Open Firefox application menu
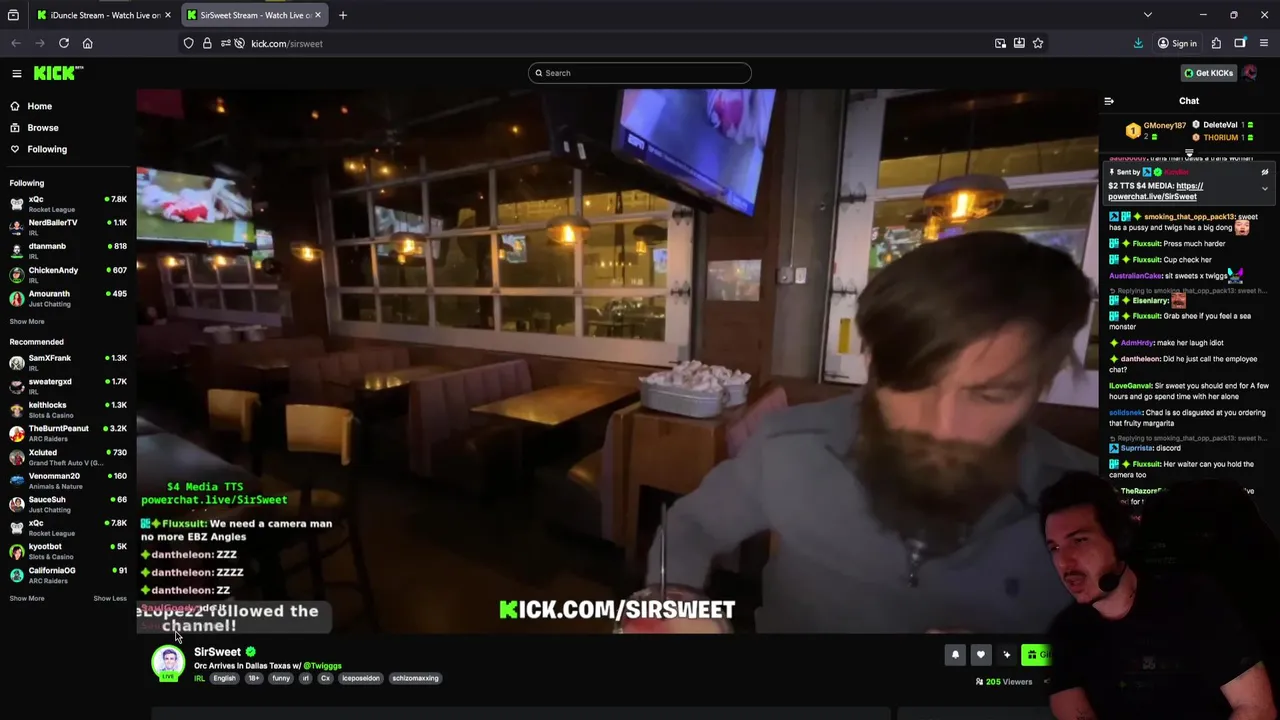The width and height of the screenshot is (1280, 720). [1264, 43]
